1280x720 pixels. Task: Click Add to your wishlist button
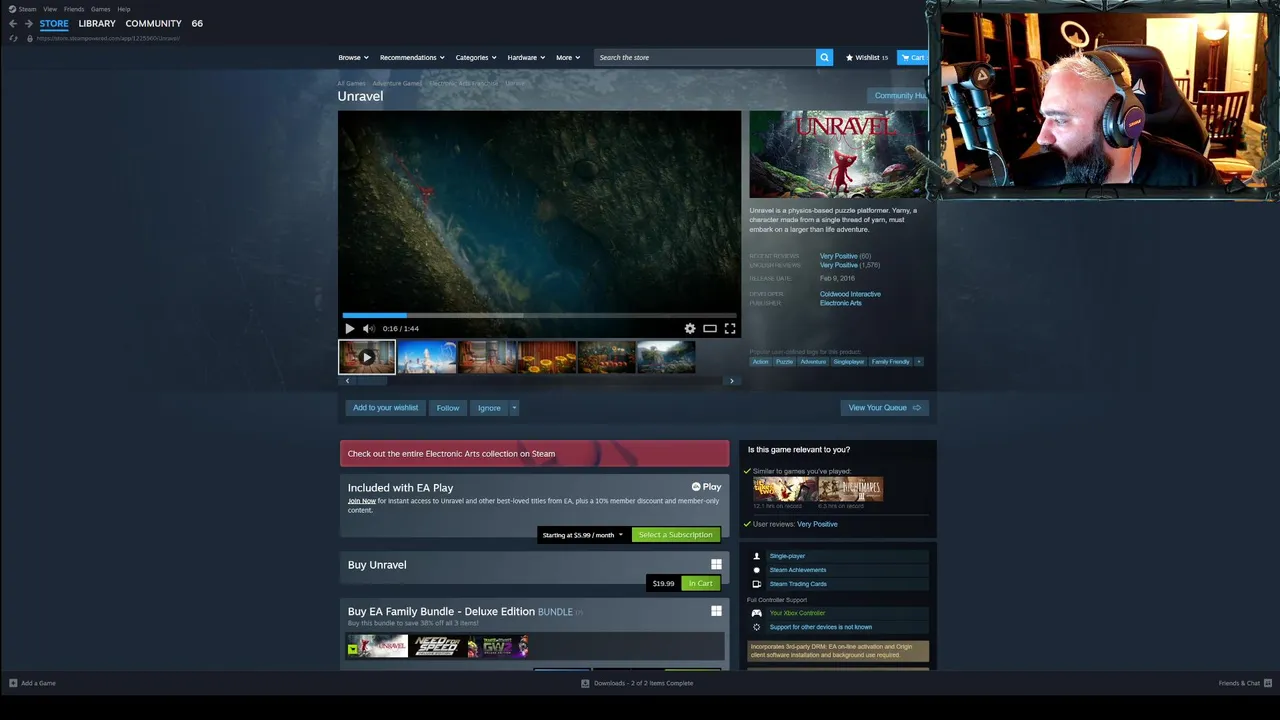point(385,408)
